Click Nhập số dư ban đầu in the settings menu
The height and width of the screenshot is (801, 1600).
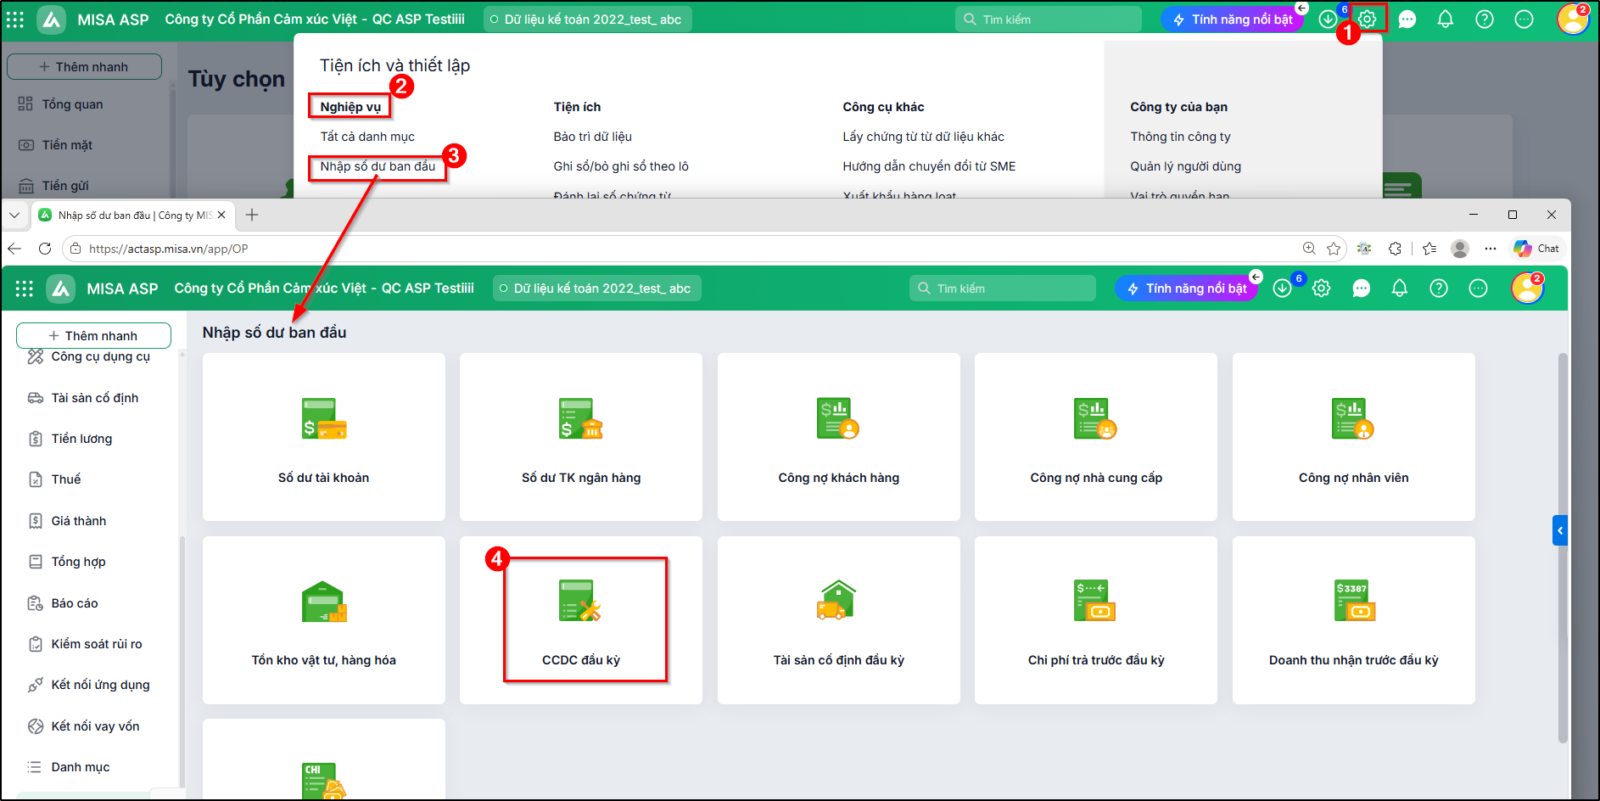click(x=378, y=166)
